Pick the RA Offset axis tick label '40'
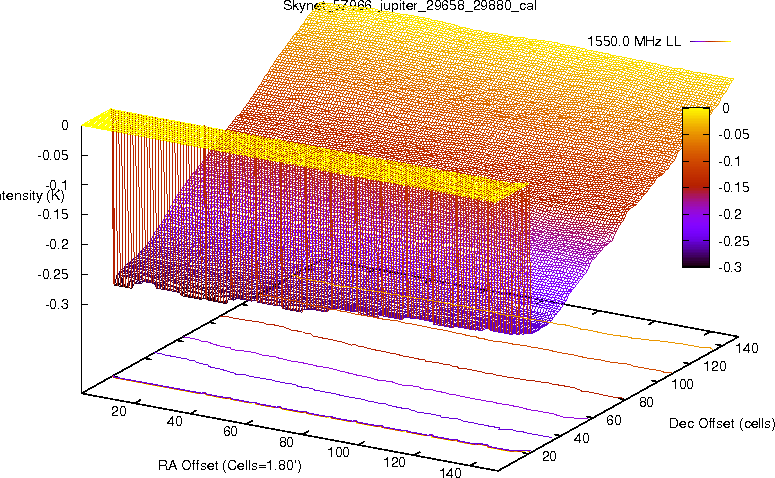The image size is (775, 478). point(174,421)
